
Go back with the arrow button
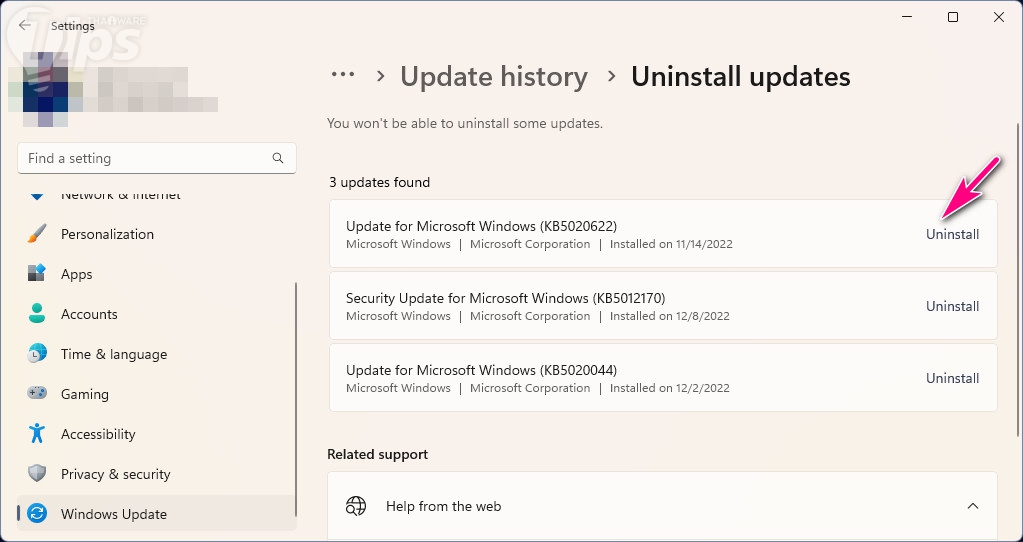[x=25, y=25]
